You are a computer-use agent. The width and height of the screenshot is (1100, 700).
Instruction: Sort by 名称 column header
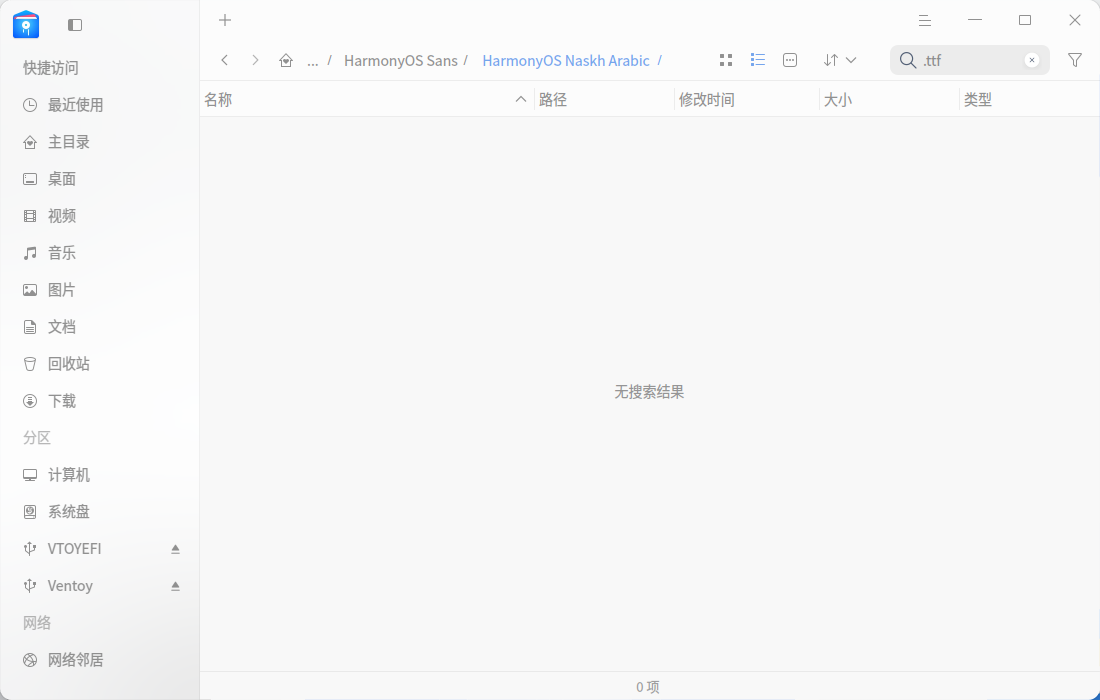(x=218, y=100)
